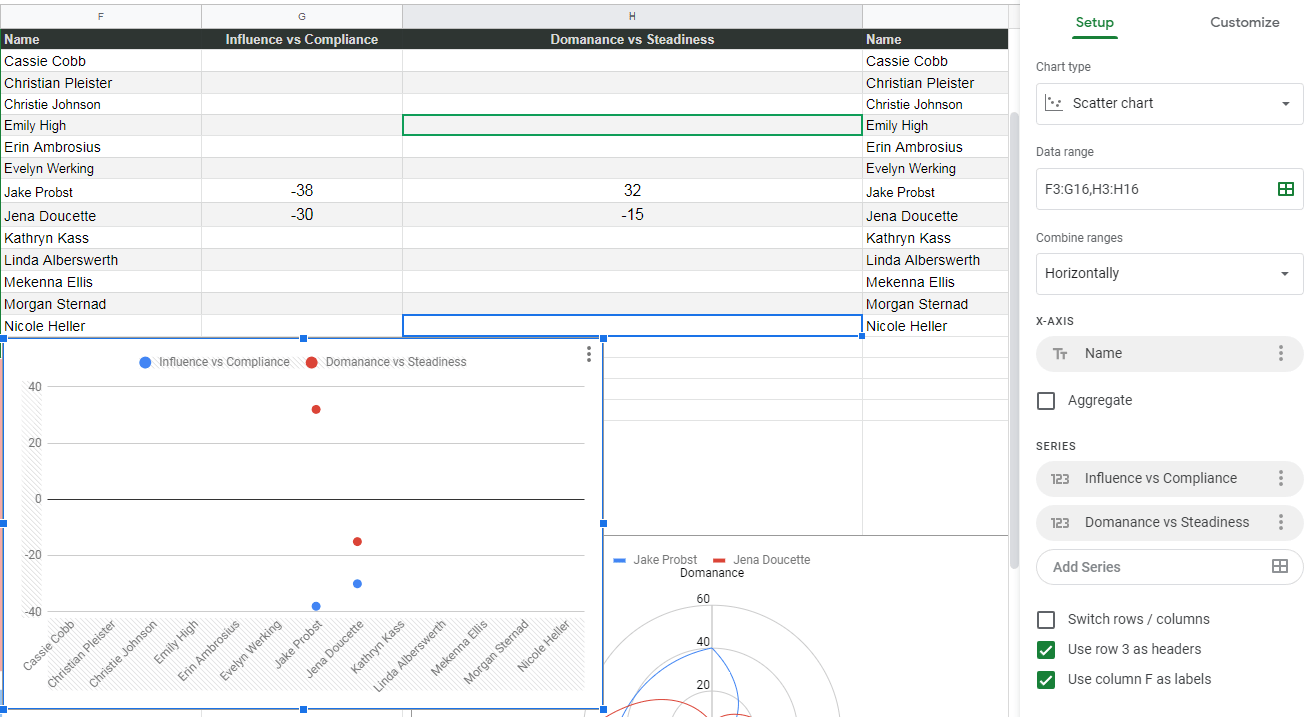Click the scatter chart type icon
This screenshot has height=717, width=1308.
(x=1053, y=103)
